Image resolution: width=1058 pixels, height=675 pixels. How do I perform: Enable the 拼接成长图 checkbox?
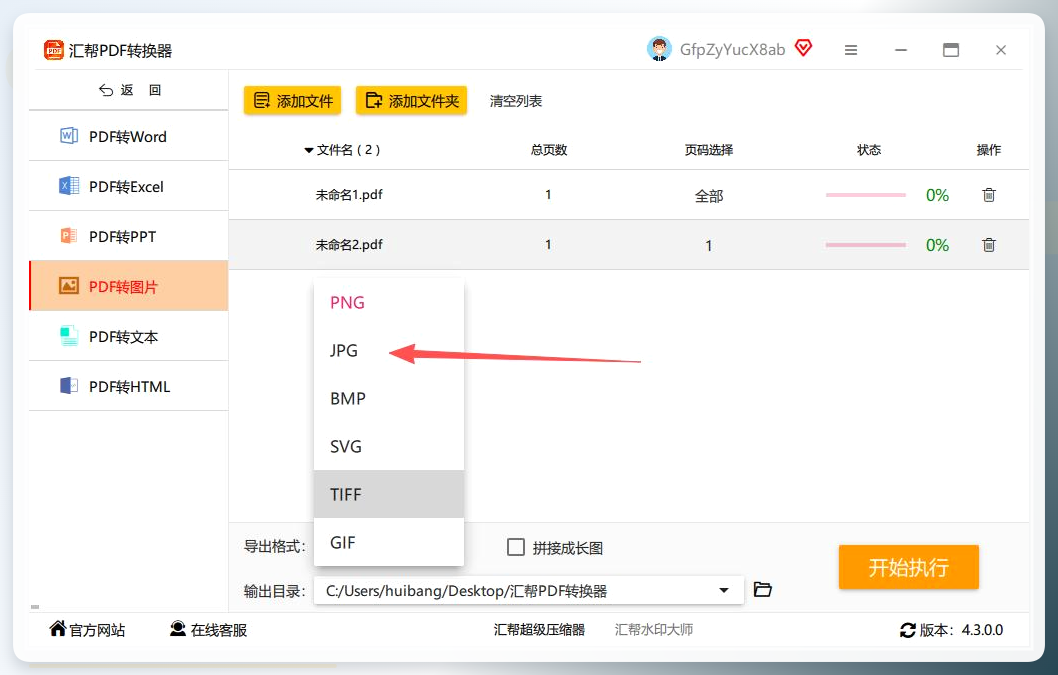(x=516, y=547)
